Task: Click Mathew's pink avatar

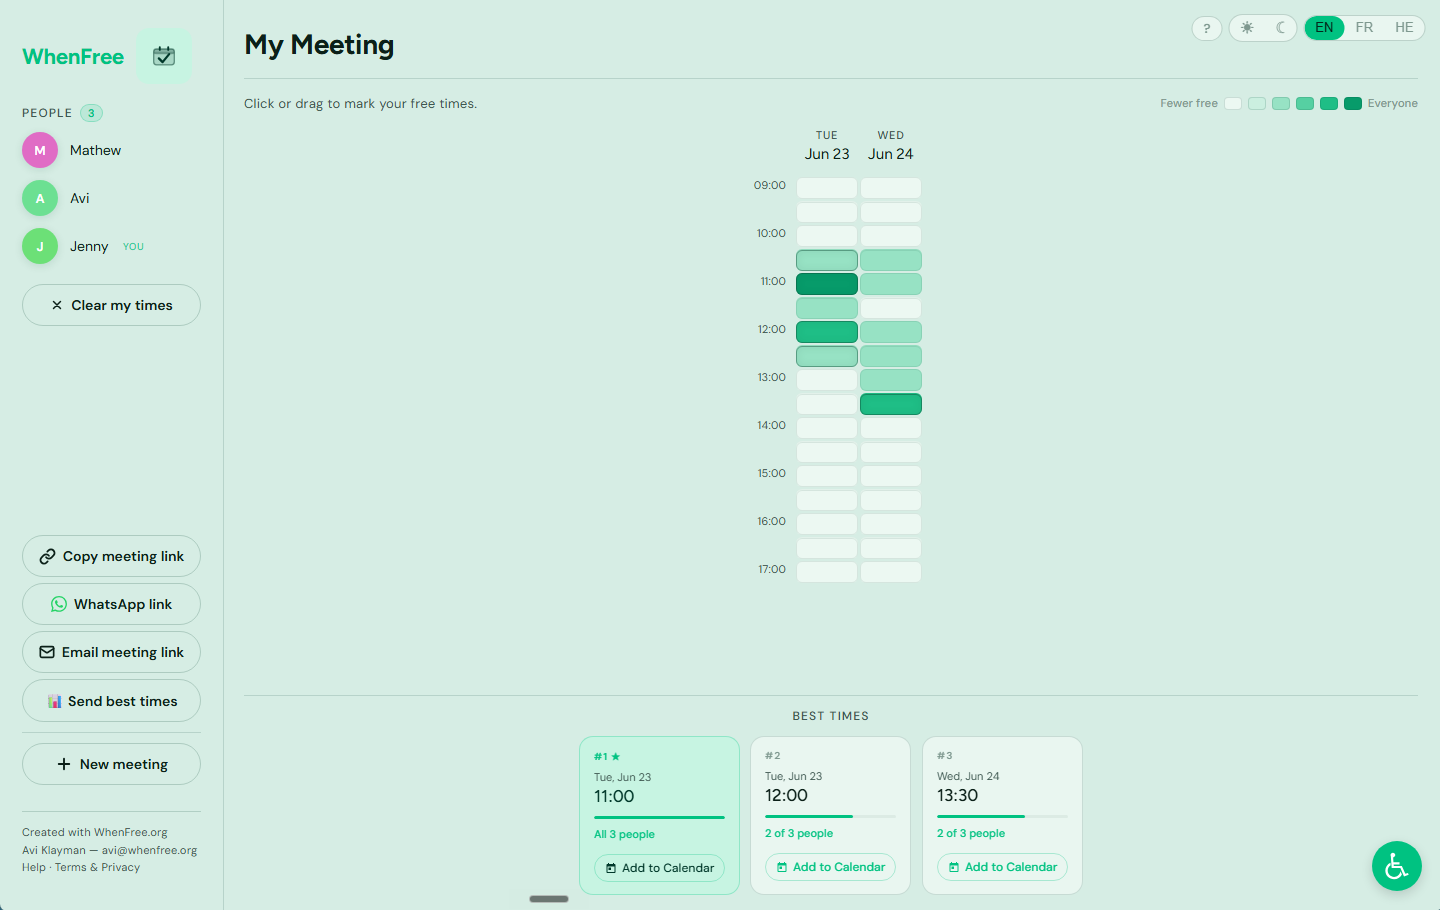Action: 40,150
